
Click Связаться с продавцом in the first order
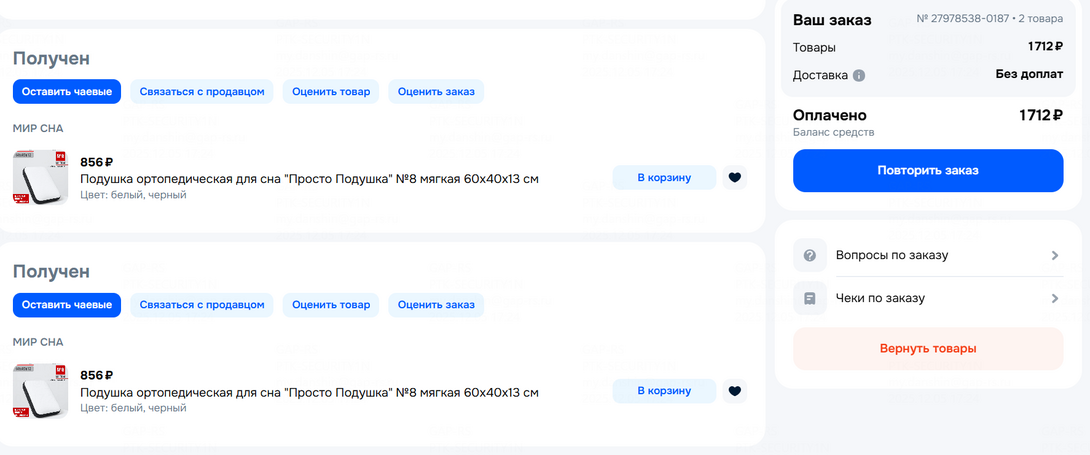202,91
